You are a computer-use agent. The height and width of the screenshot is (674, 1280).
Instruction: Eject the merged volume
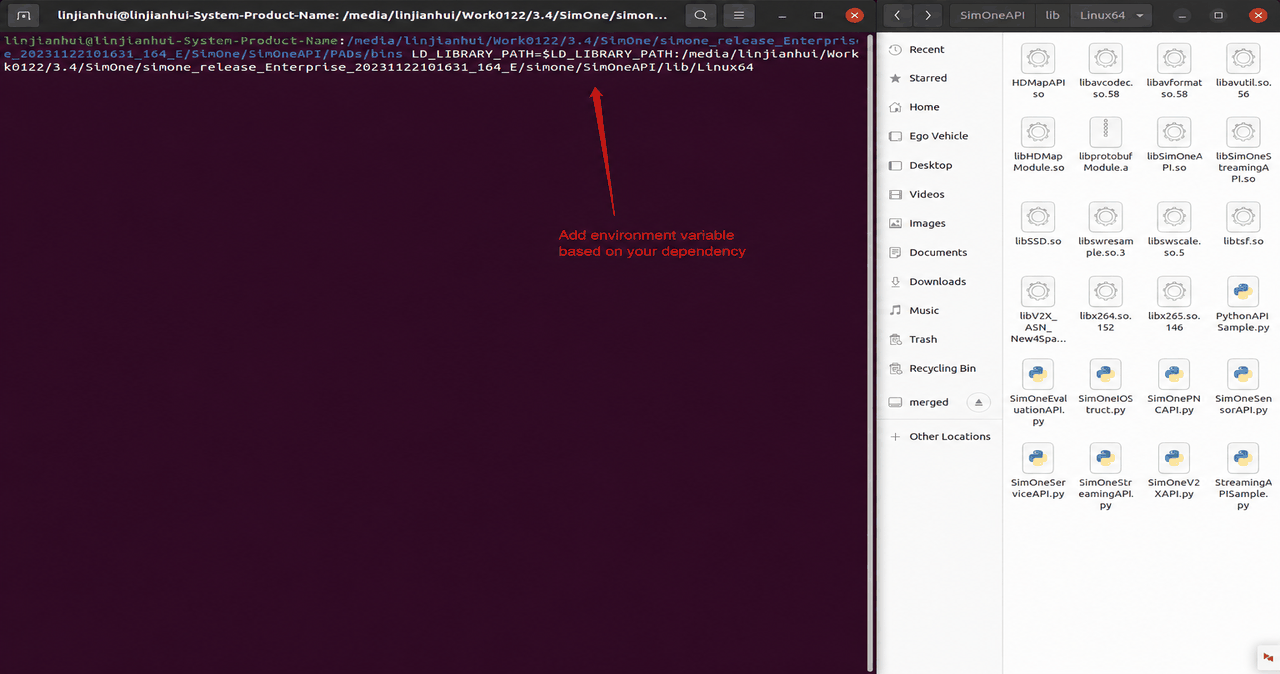pyautogui.click(x=979, y=402)
